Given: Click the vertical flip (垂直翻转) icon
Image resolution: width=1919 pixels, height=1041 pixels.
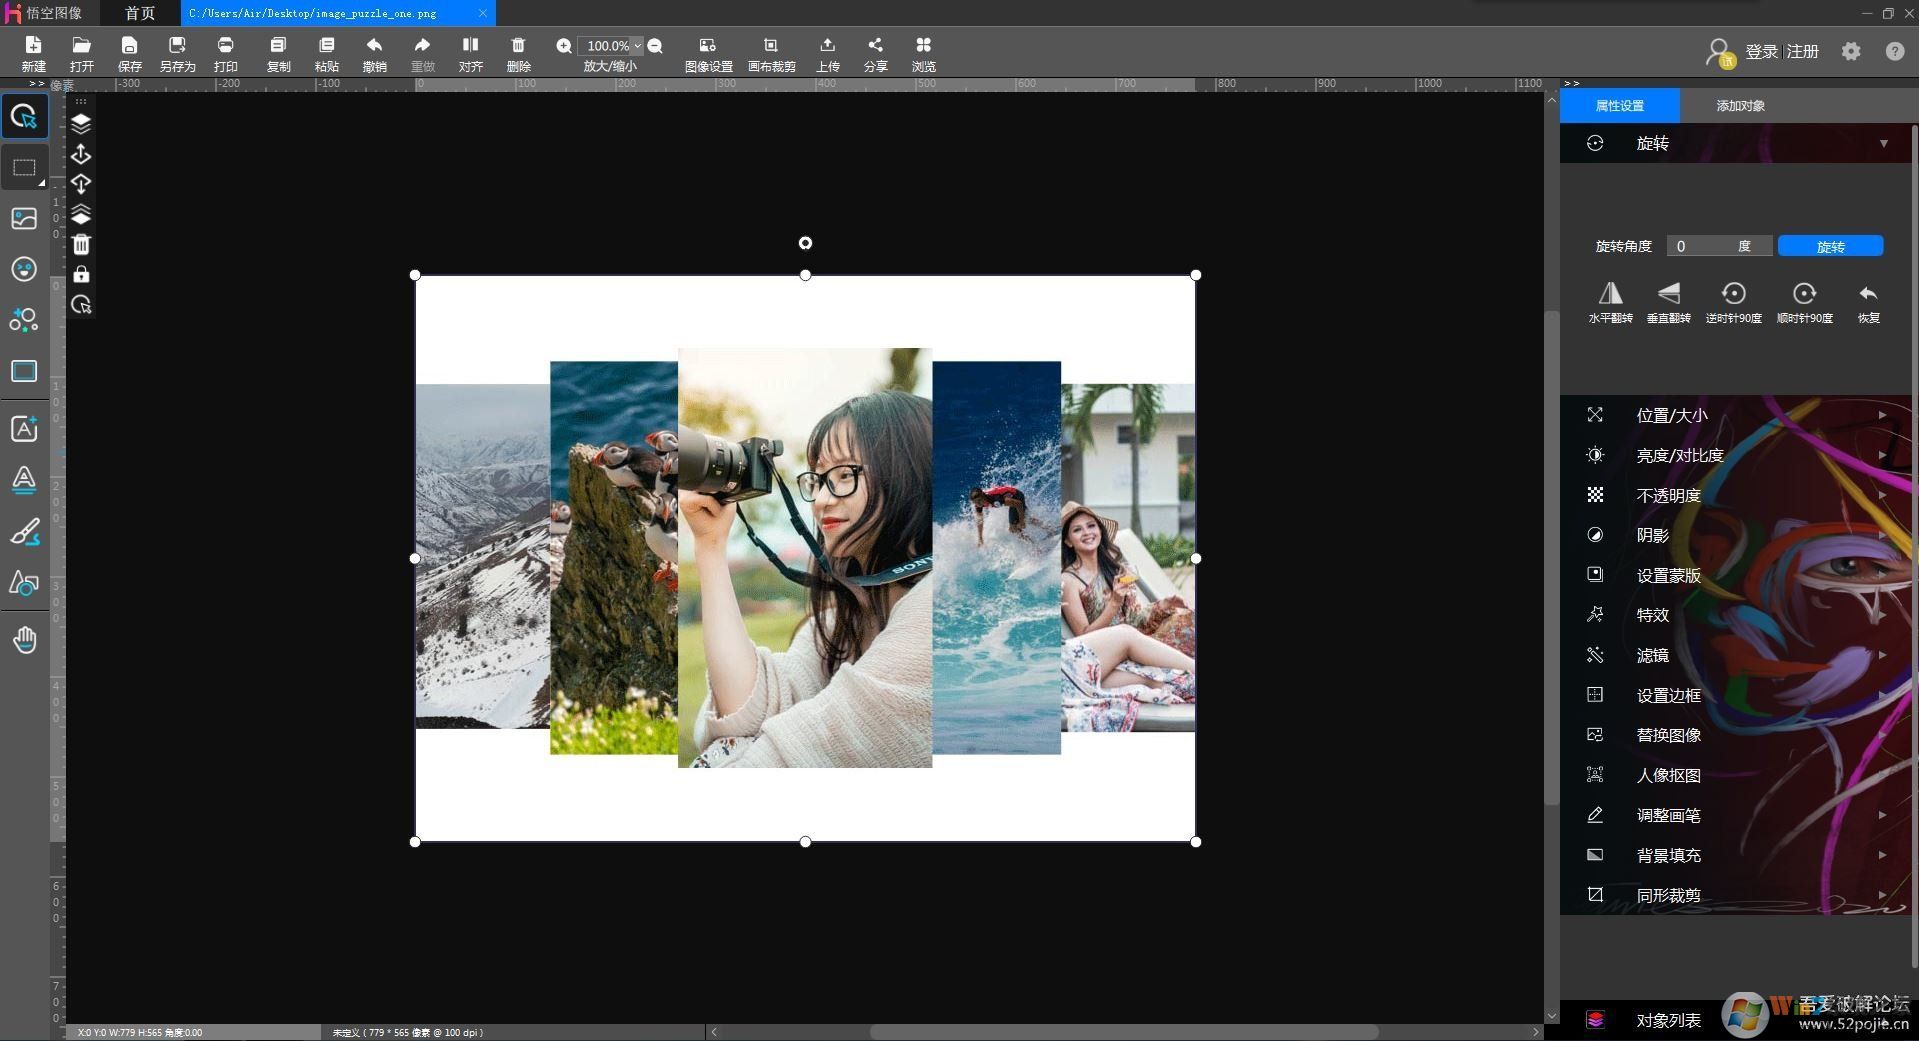Looking at the screenshot, I should pyautogui.click(x=1668, y=294).
